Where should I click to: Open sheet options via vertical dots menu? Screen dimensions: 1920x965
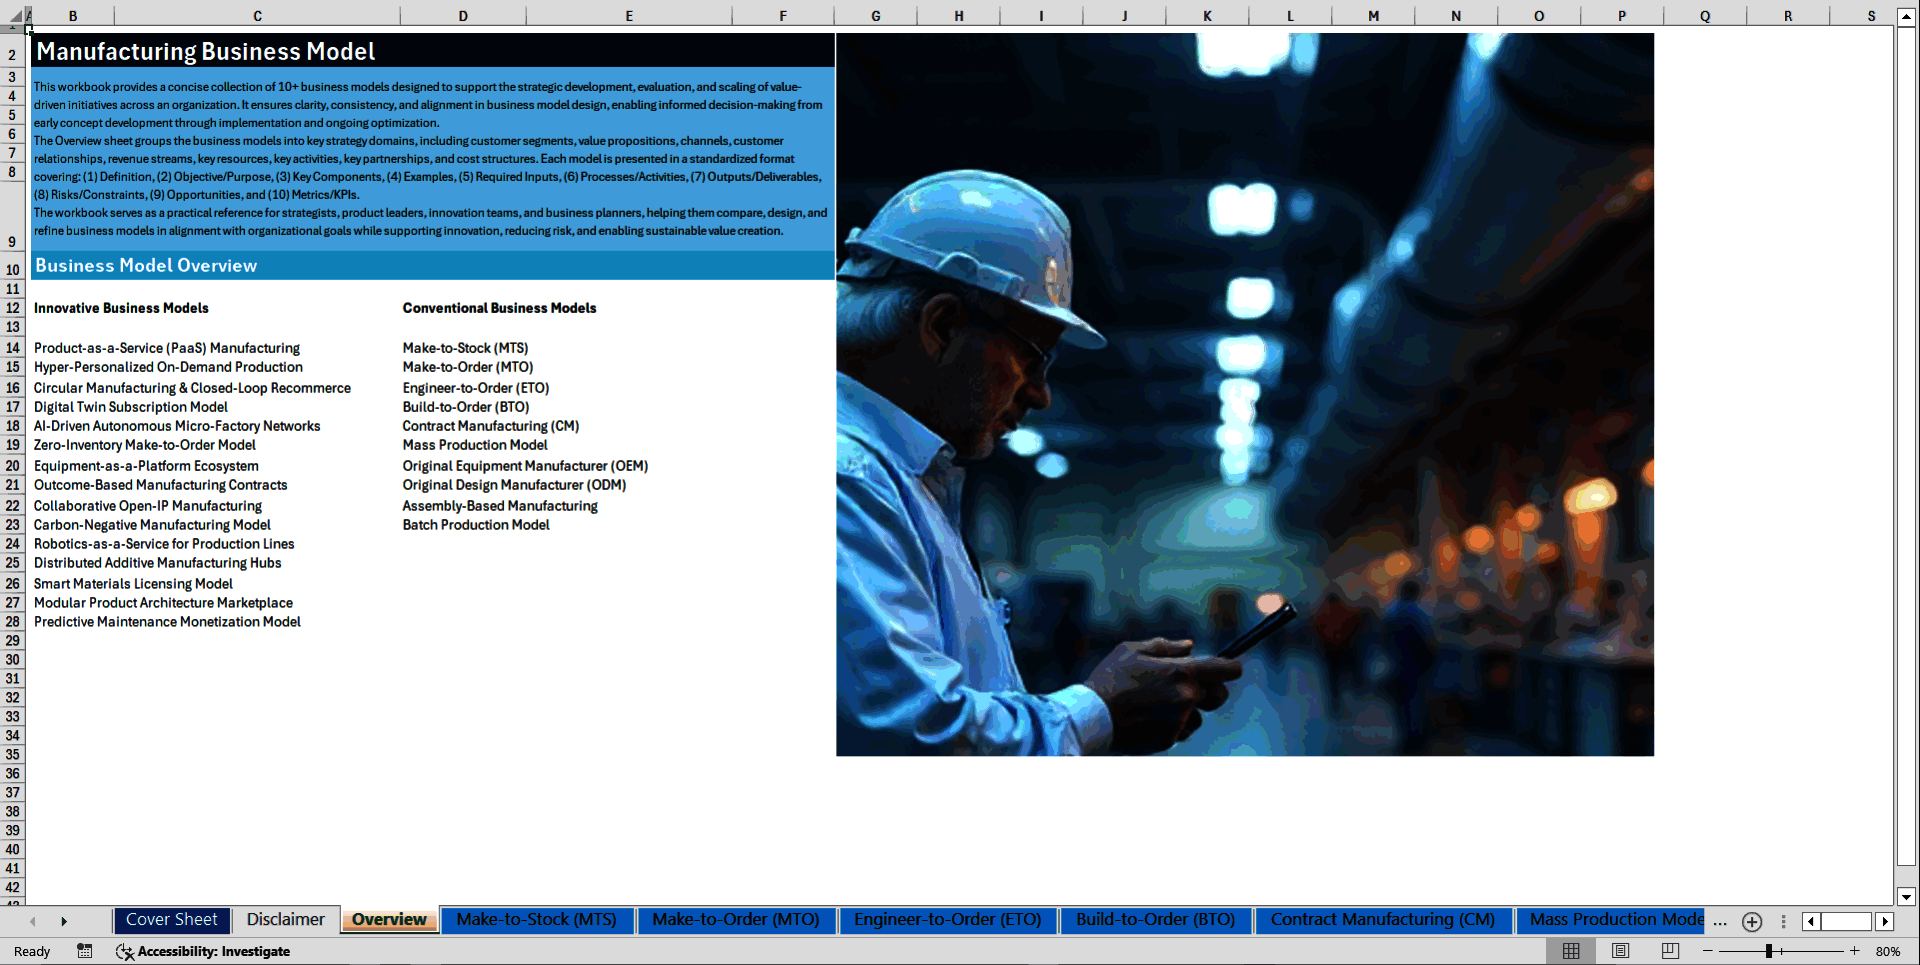pos(1783,921)
